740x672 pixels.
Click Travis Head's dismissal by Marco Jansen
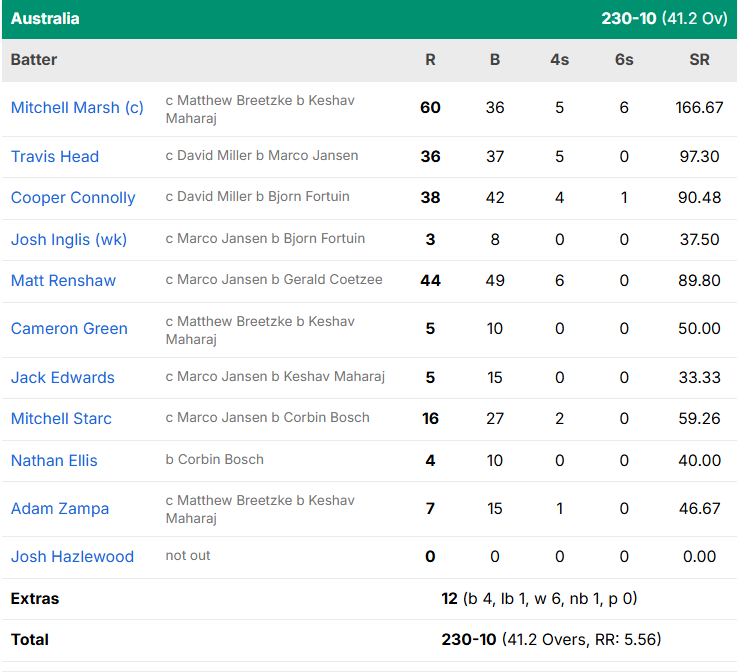[262, 156]
